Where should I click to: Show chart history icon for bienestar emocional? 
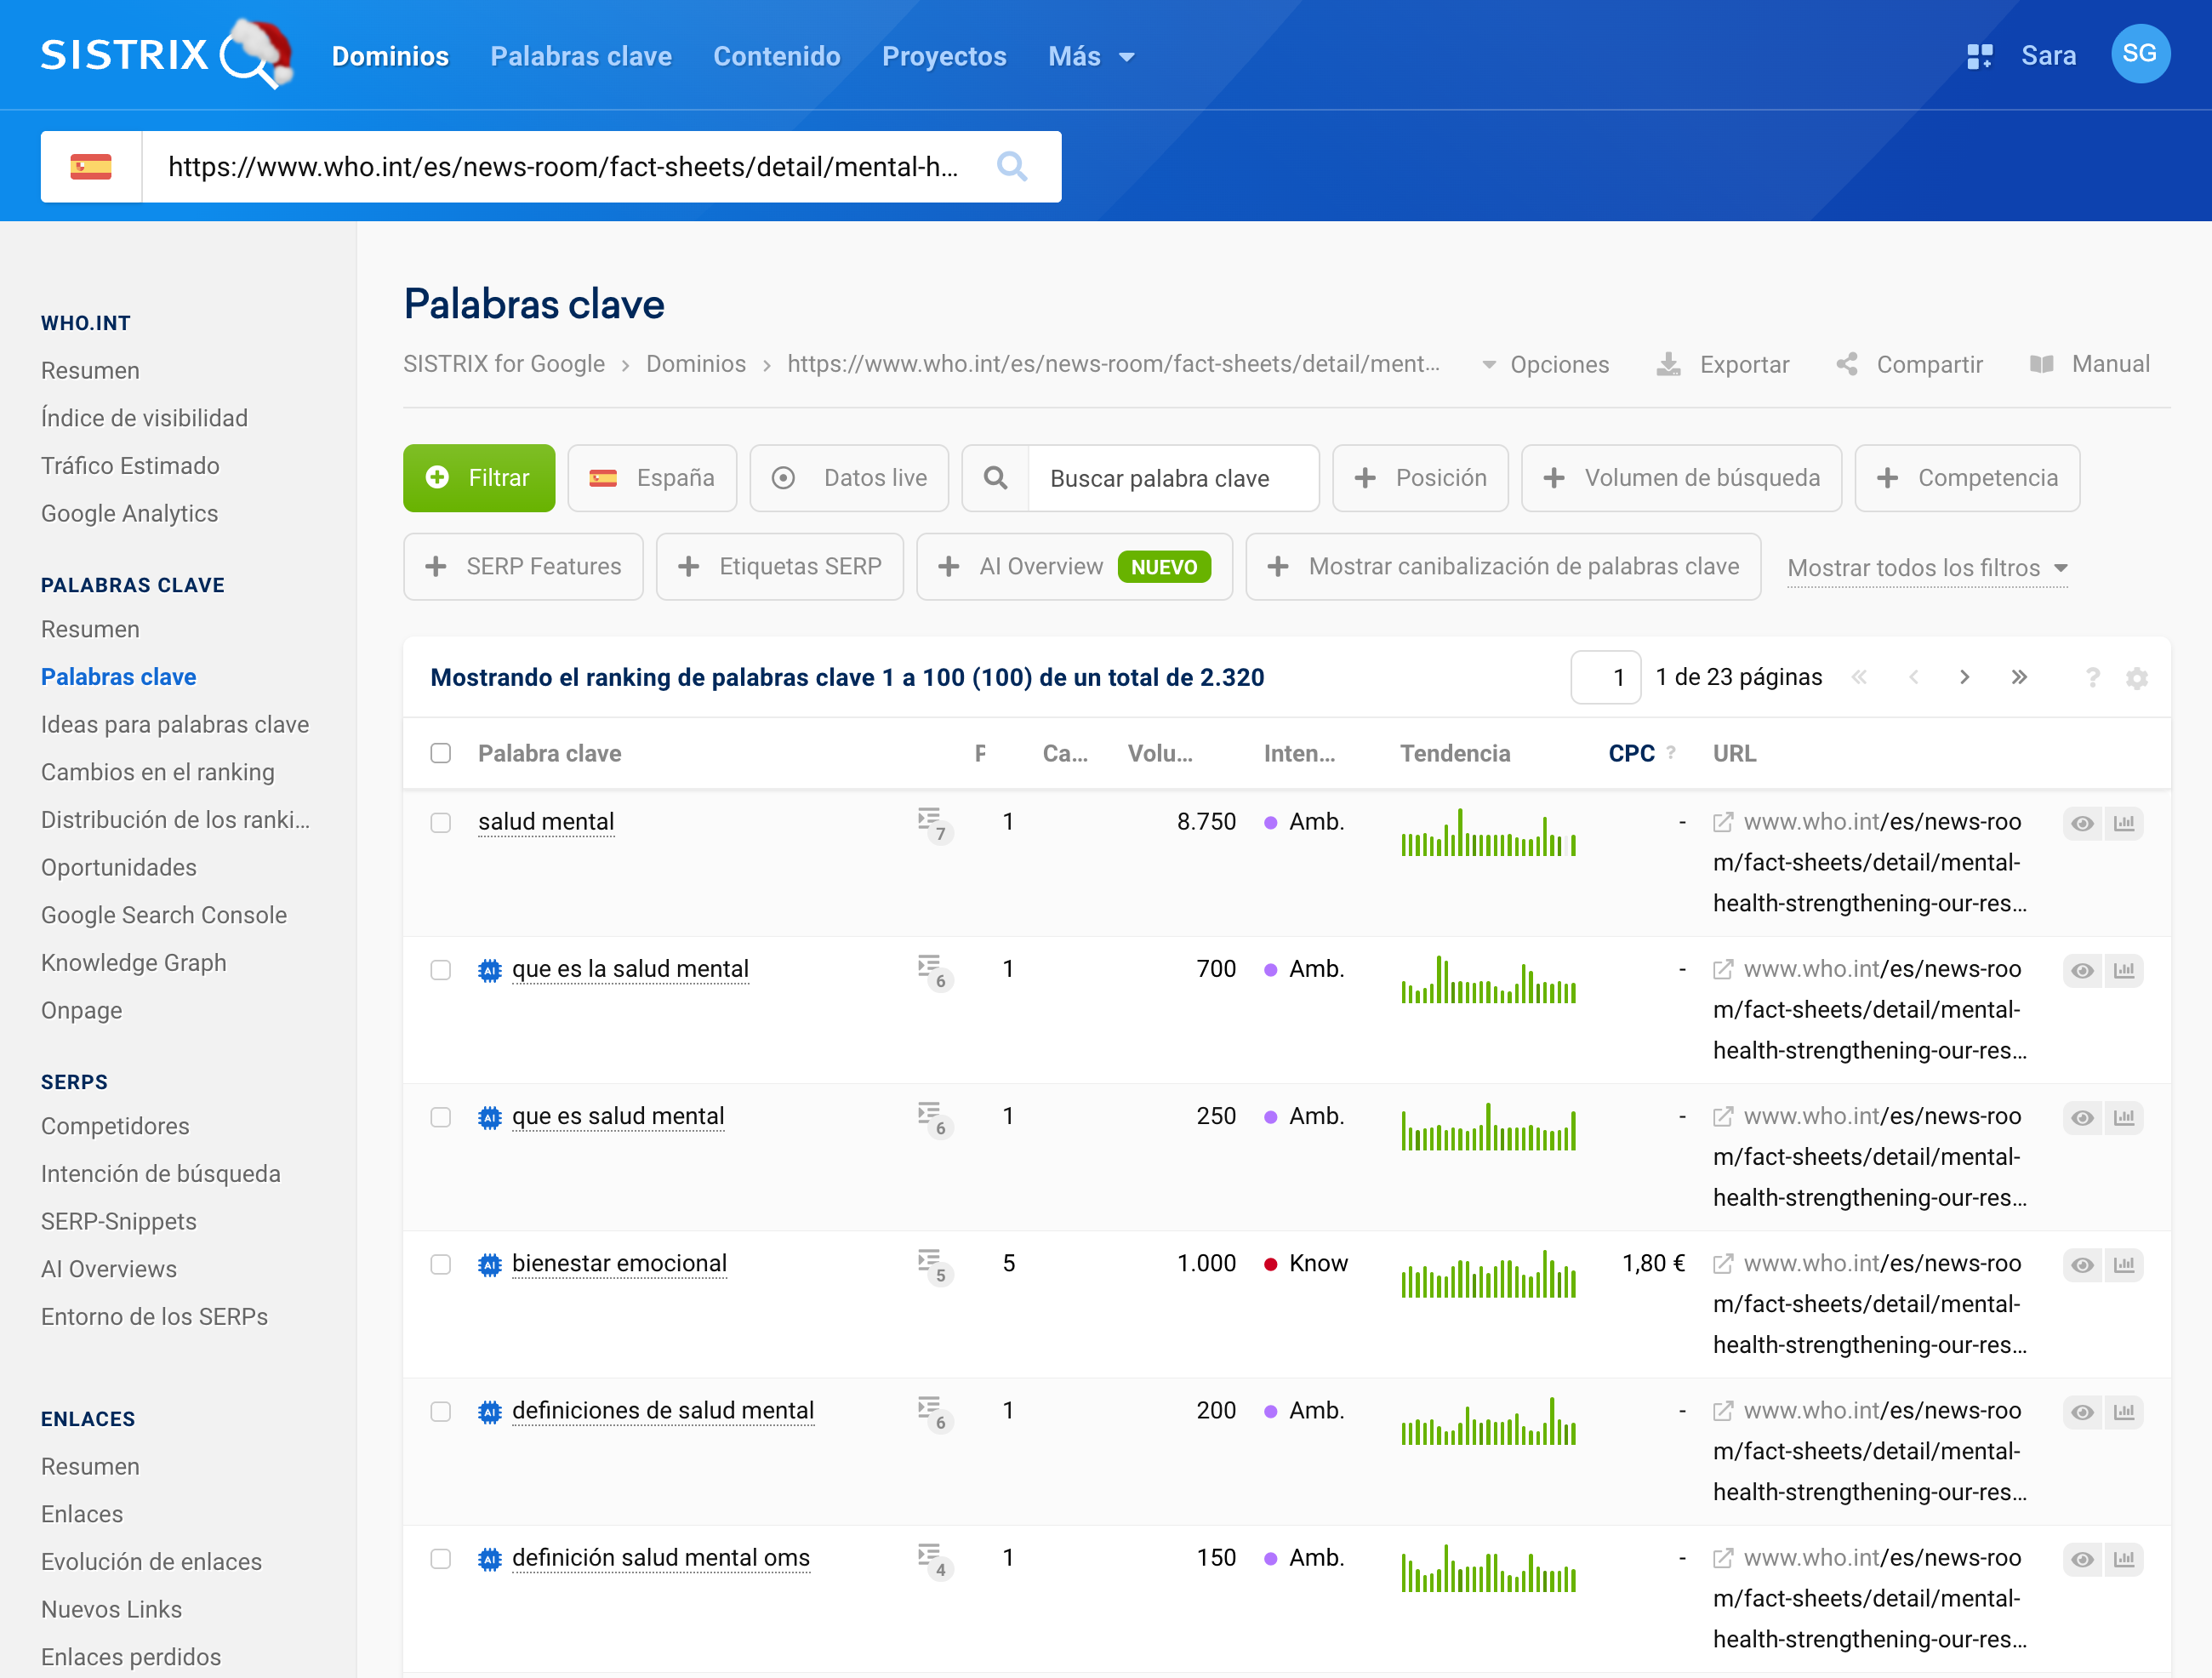pos(2124,1265)
